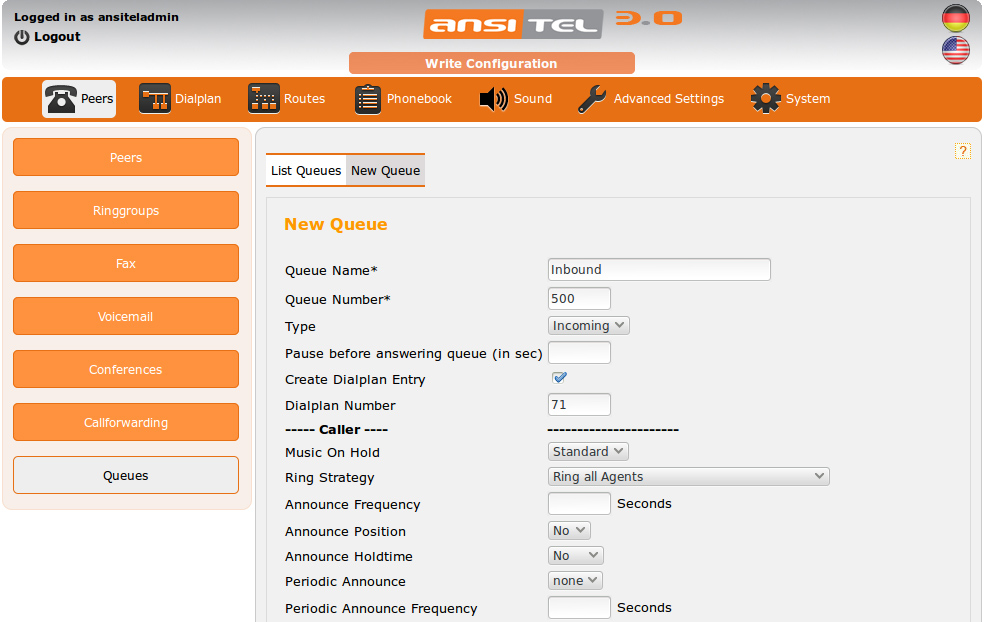Switch to the List Queues tab
Viewport: 988px width, 622px height.
pyautogui.click(x=306, y=171)
